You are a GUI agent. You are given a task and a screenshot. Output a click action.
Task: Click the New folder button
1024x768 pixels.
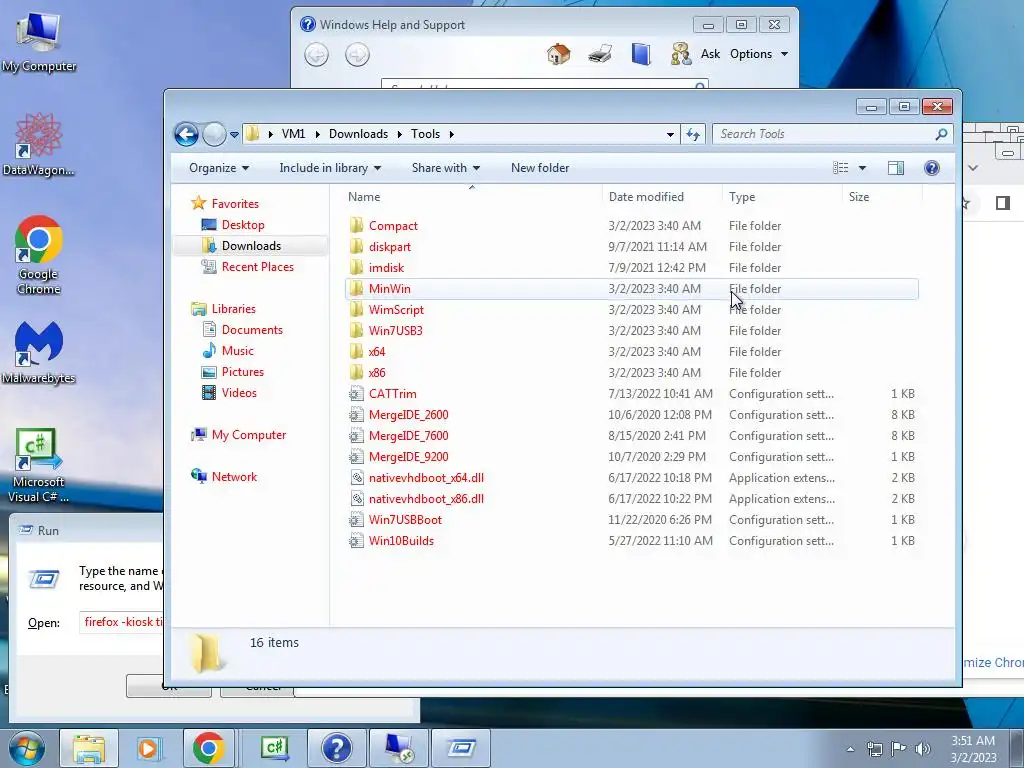[540, 168]
